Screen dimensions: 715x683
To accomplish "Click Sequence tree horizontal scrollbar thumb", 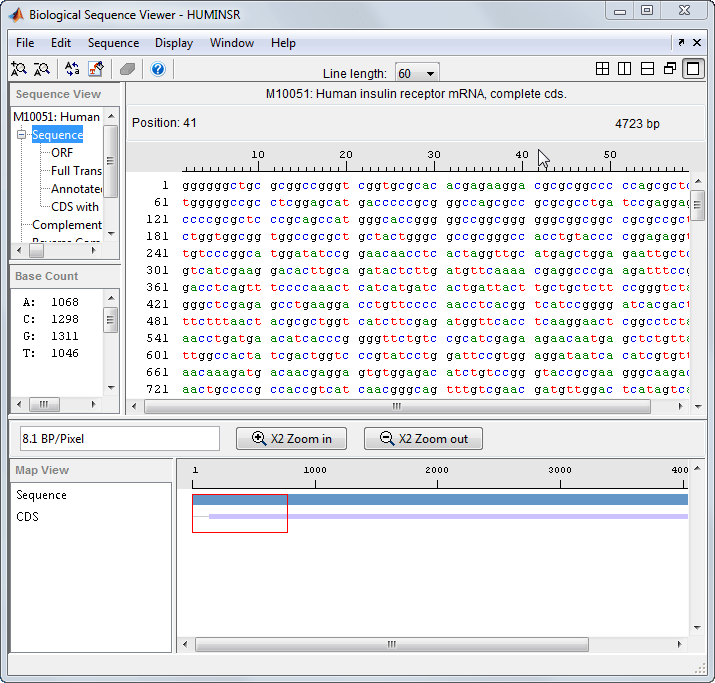I will click(x=36, y=250).
